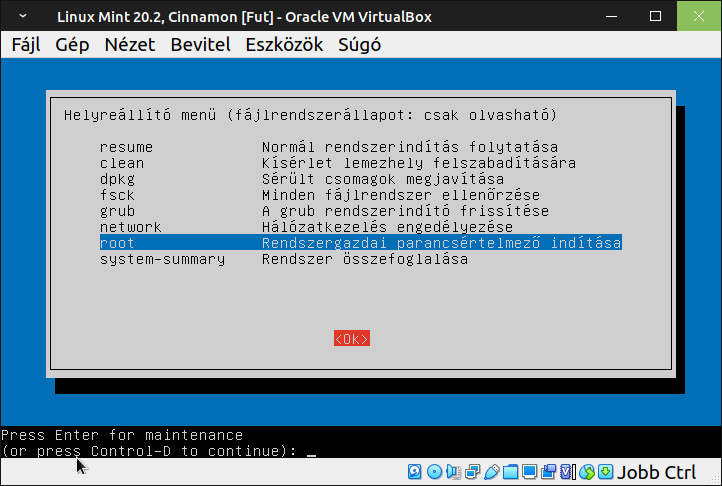This screenshot has width=722, height=486.
Task: Open the Fájl menu
Action: [x=26, y=45]
